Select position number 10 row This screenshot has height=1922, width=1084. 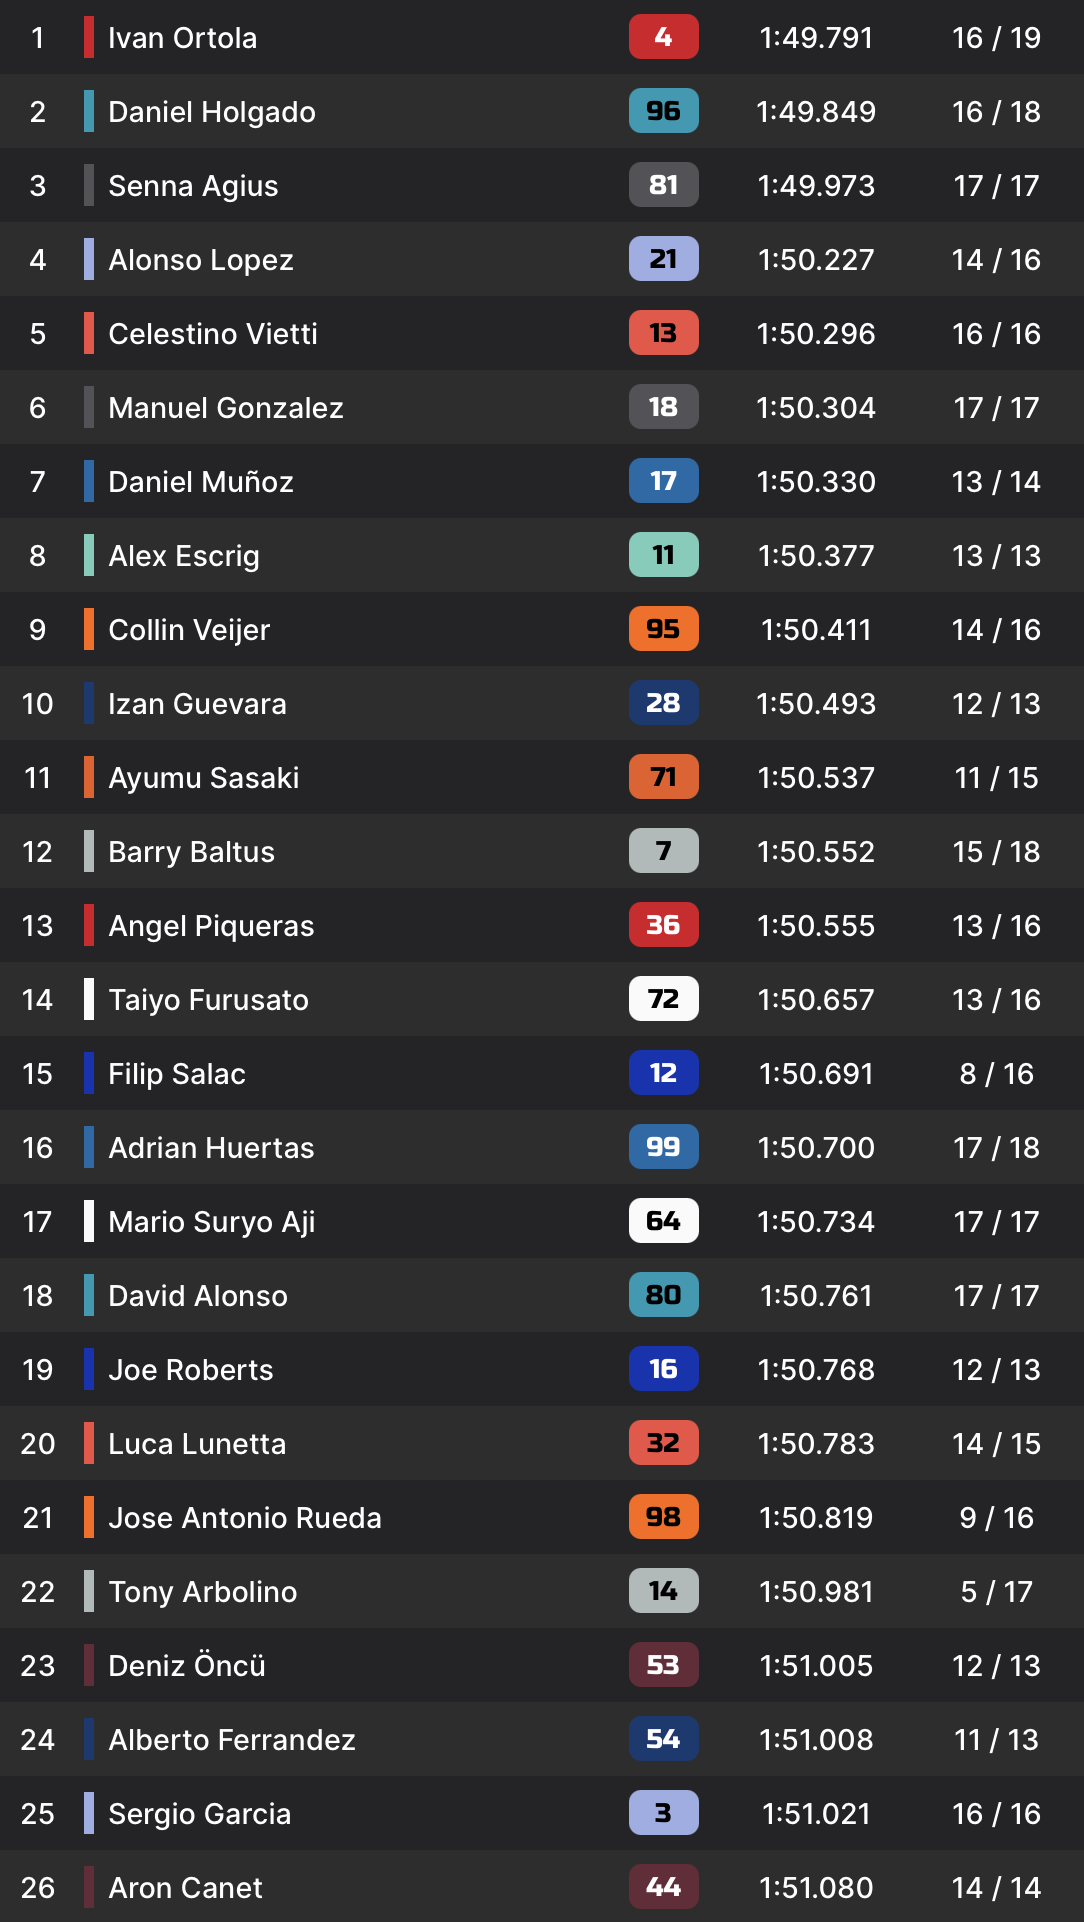pos(542,703)
